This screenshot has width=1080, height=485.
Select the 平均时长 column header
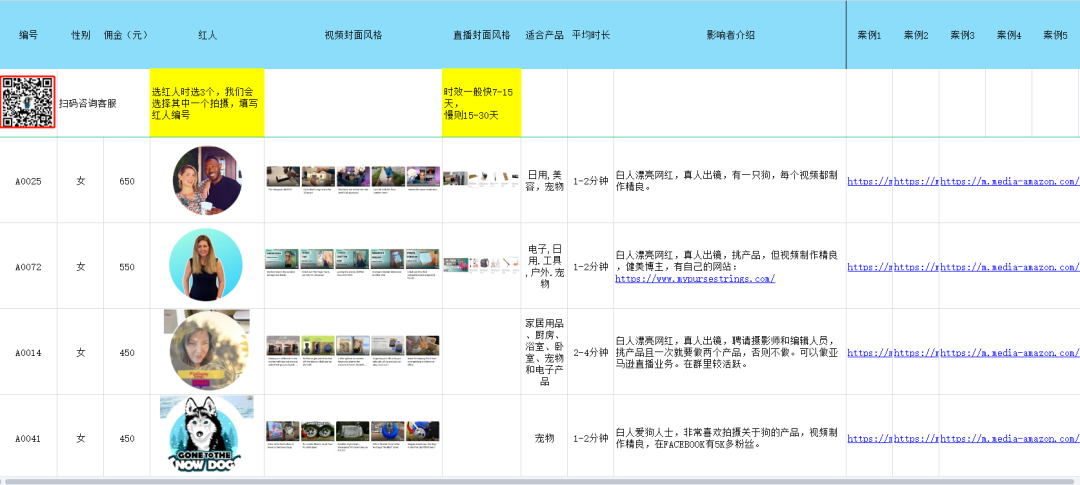[590, 35]
